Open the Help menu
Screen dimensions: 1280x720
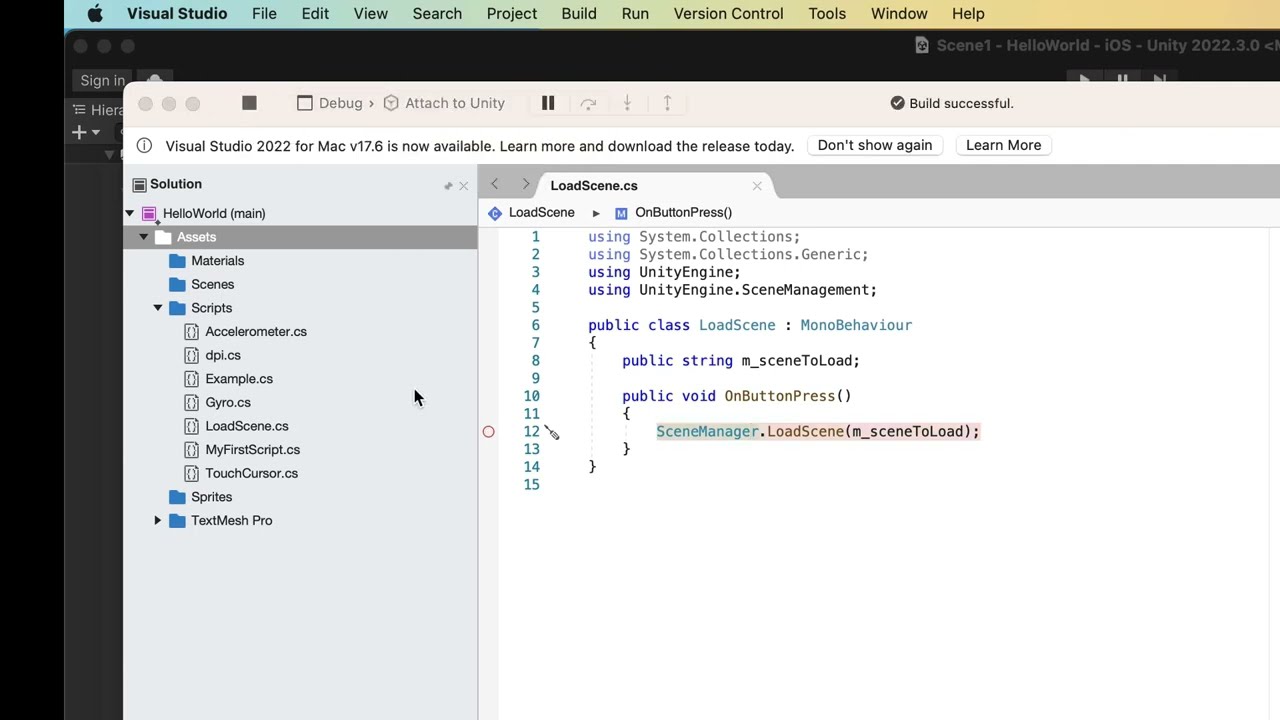[x=968, y=14]
